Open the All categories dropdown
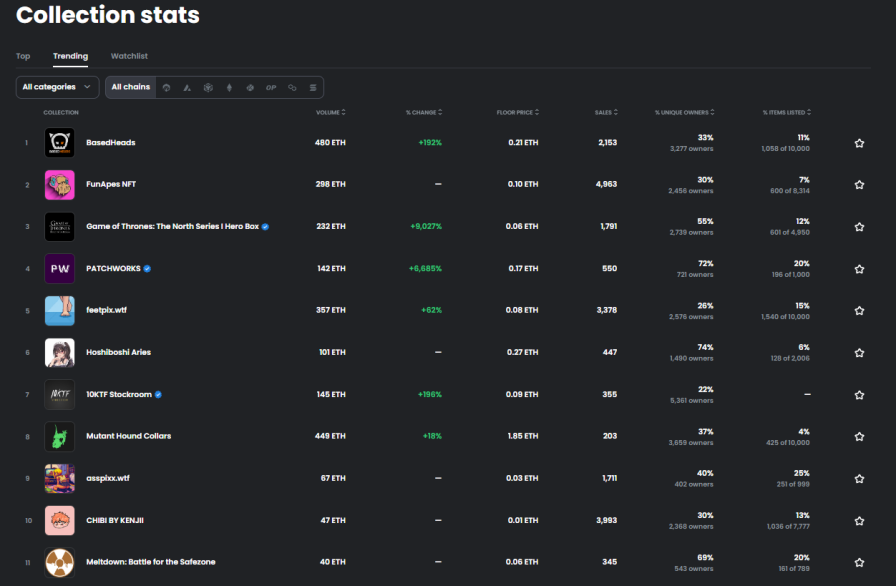The image size is (896, 586). 56,87
